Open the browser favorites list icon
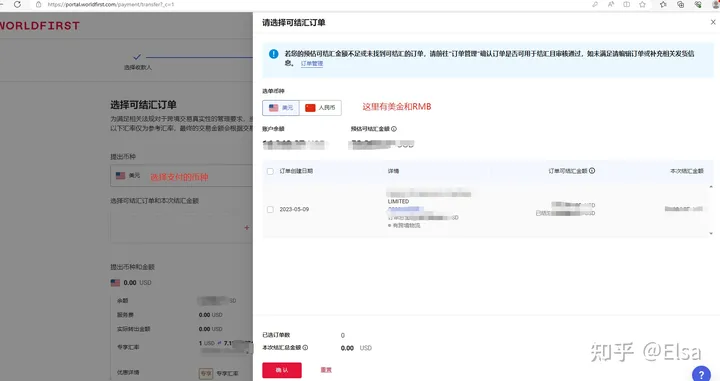This screenshot has height=381, width=720. [x=663, y=4]
